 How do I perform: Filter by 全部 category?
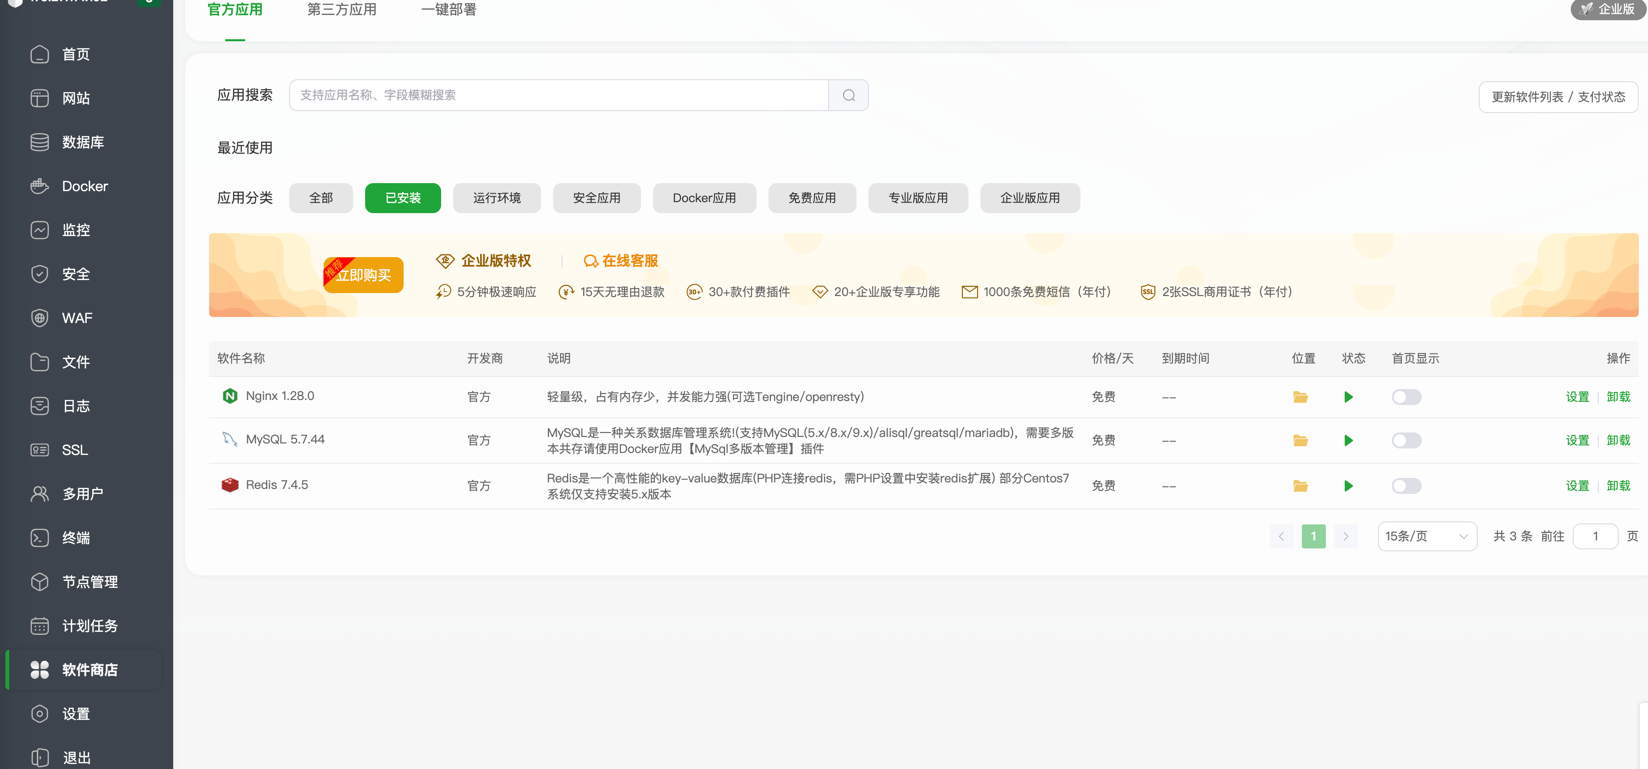pos(321,198)
